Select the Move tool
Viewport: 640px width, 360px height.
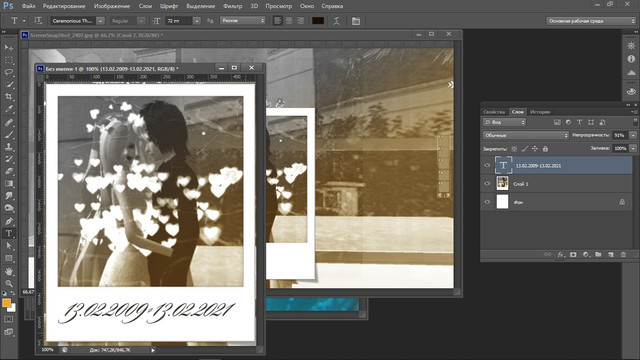coord(9,48)
